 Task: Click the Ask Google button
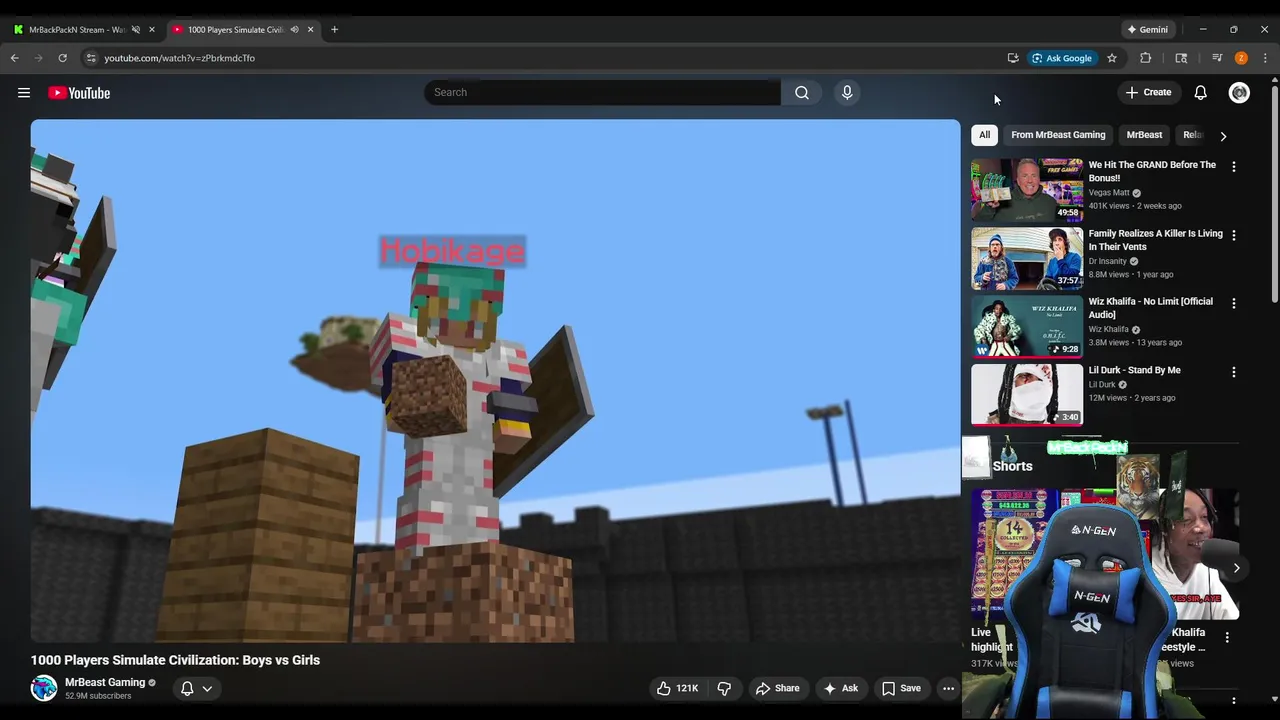[1062, 58]
